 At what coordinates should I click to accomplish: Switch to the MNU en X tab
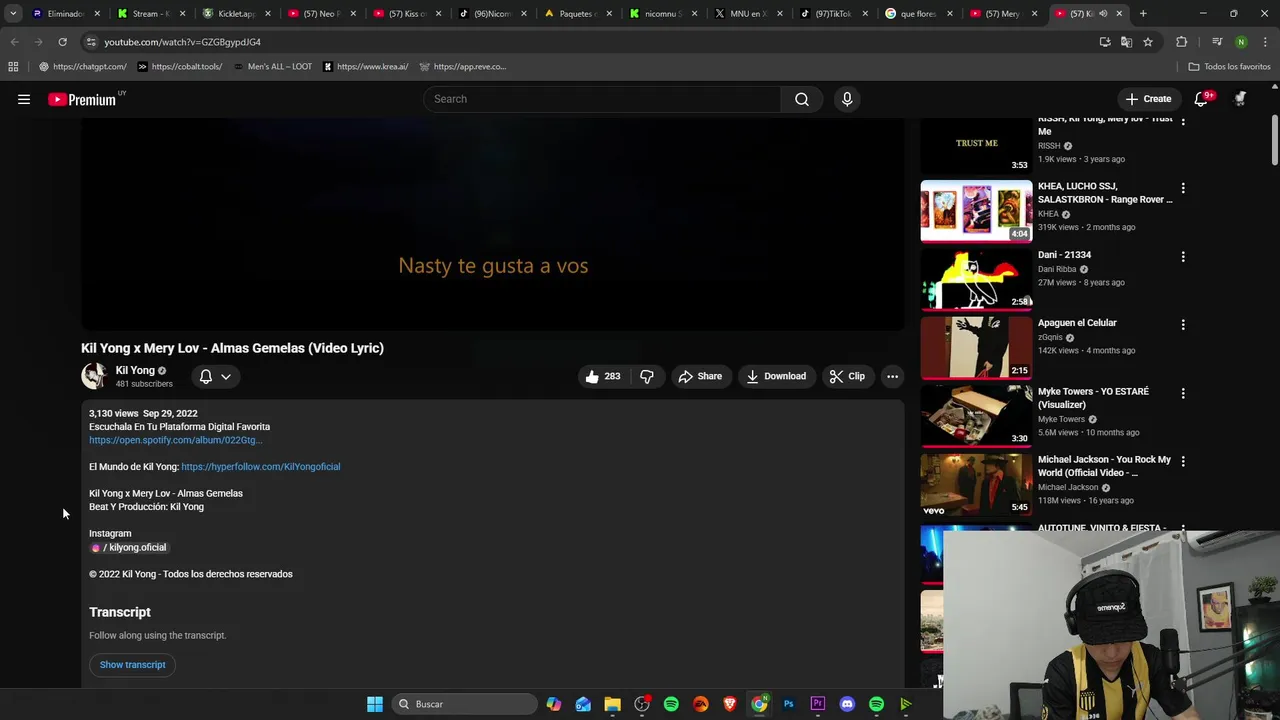748,14
